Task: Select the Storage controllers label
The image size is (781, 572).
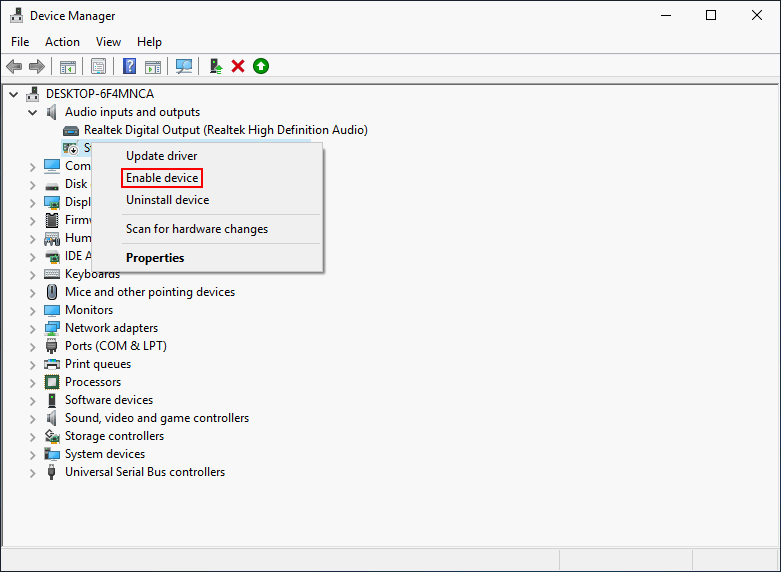Action: (x=115, y=436)
